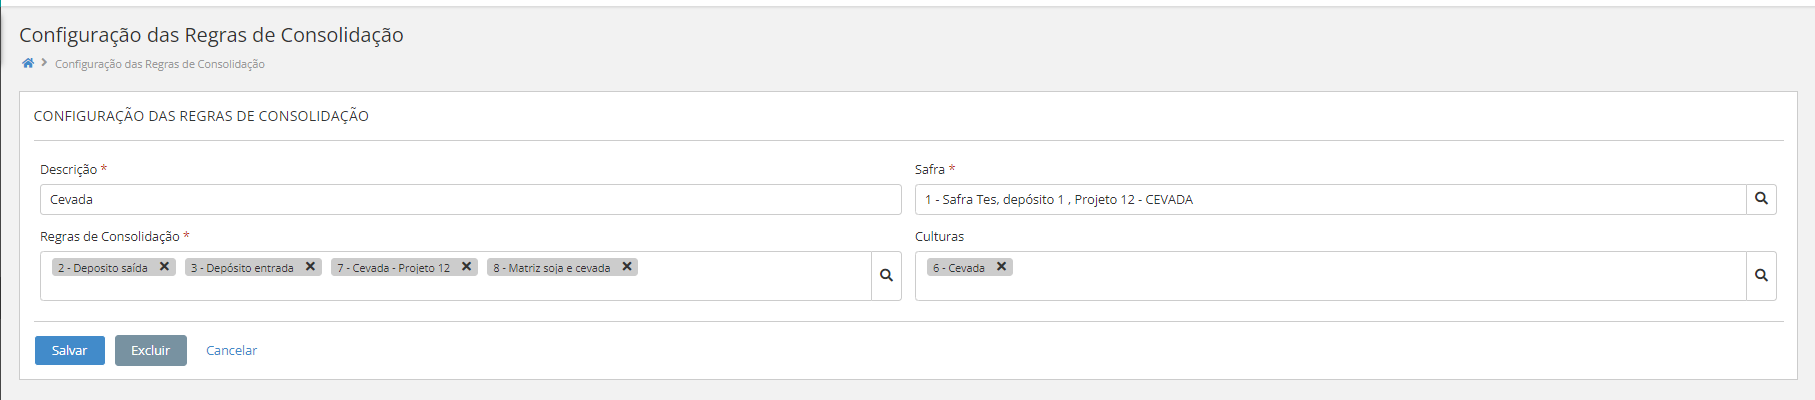Select the '6 - Cevada' tag label

(959, 268)
